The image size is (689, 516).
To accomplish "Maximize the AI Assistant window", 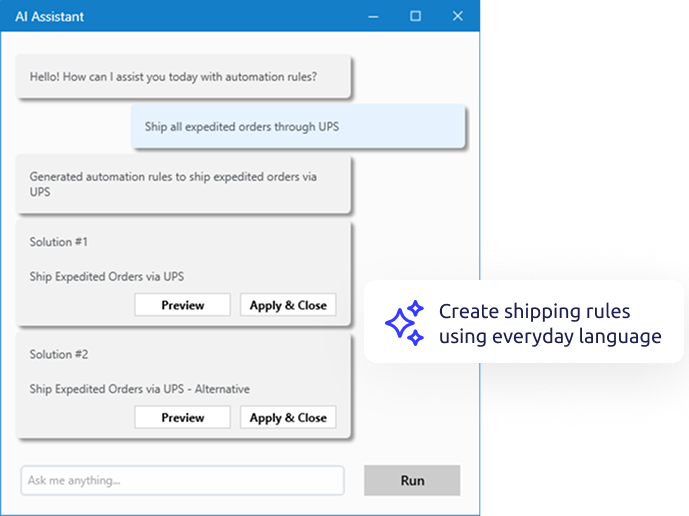I will 416,16.
